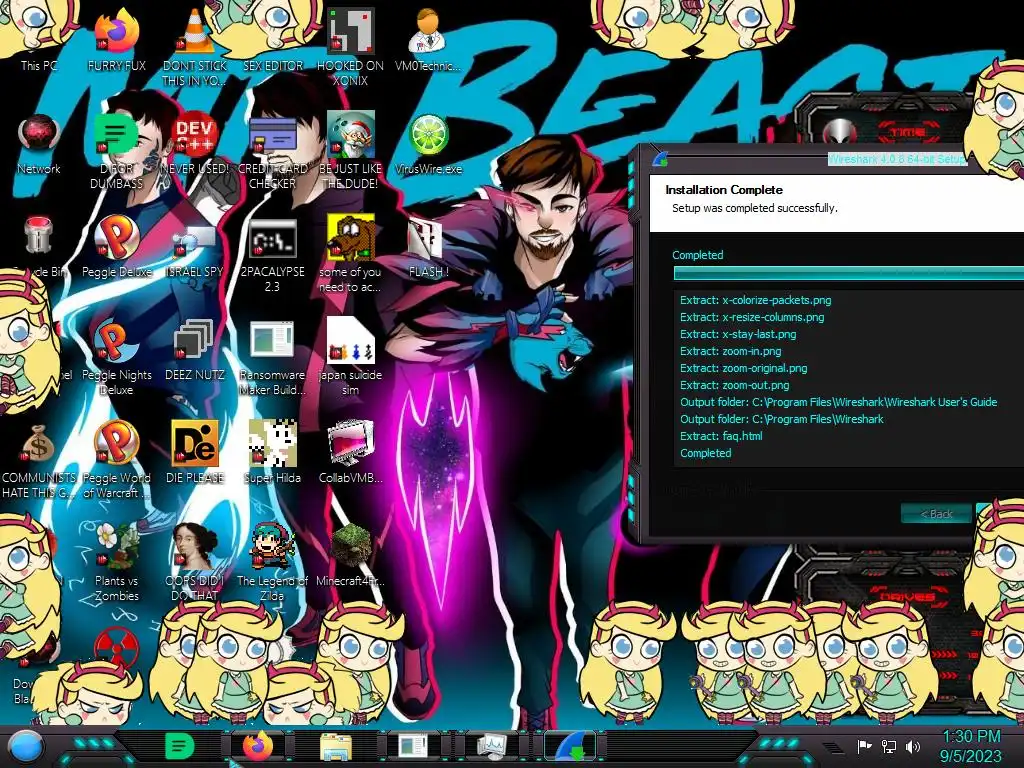Click the Alienware head gadget icon
1024x768 pixels.
point(839,133)
